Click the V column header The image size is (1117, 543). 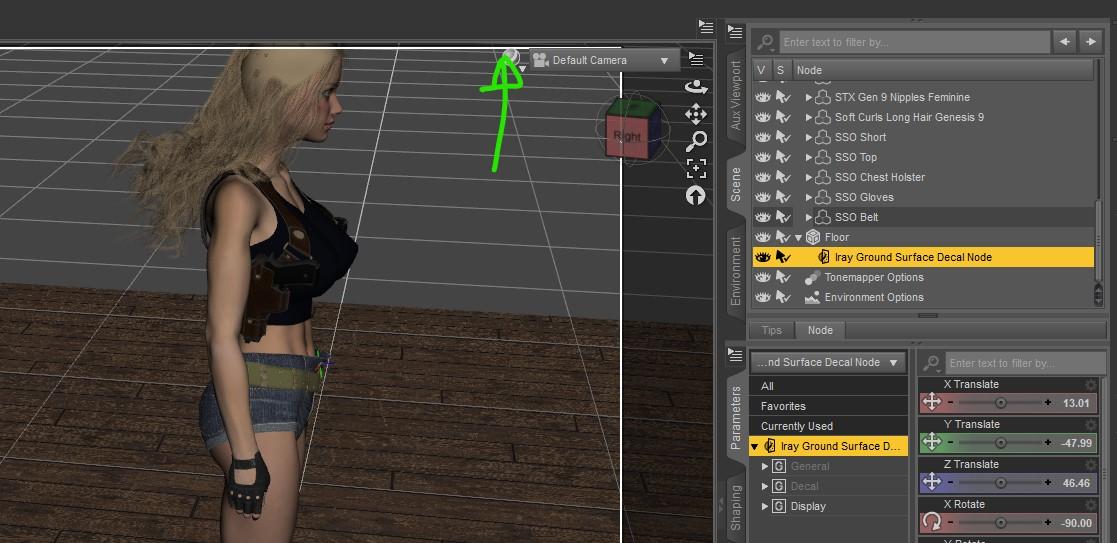pos(762,70)
